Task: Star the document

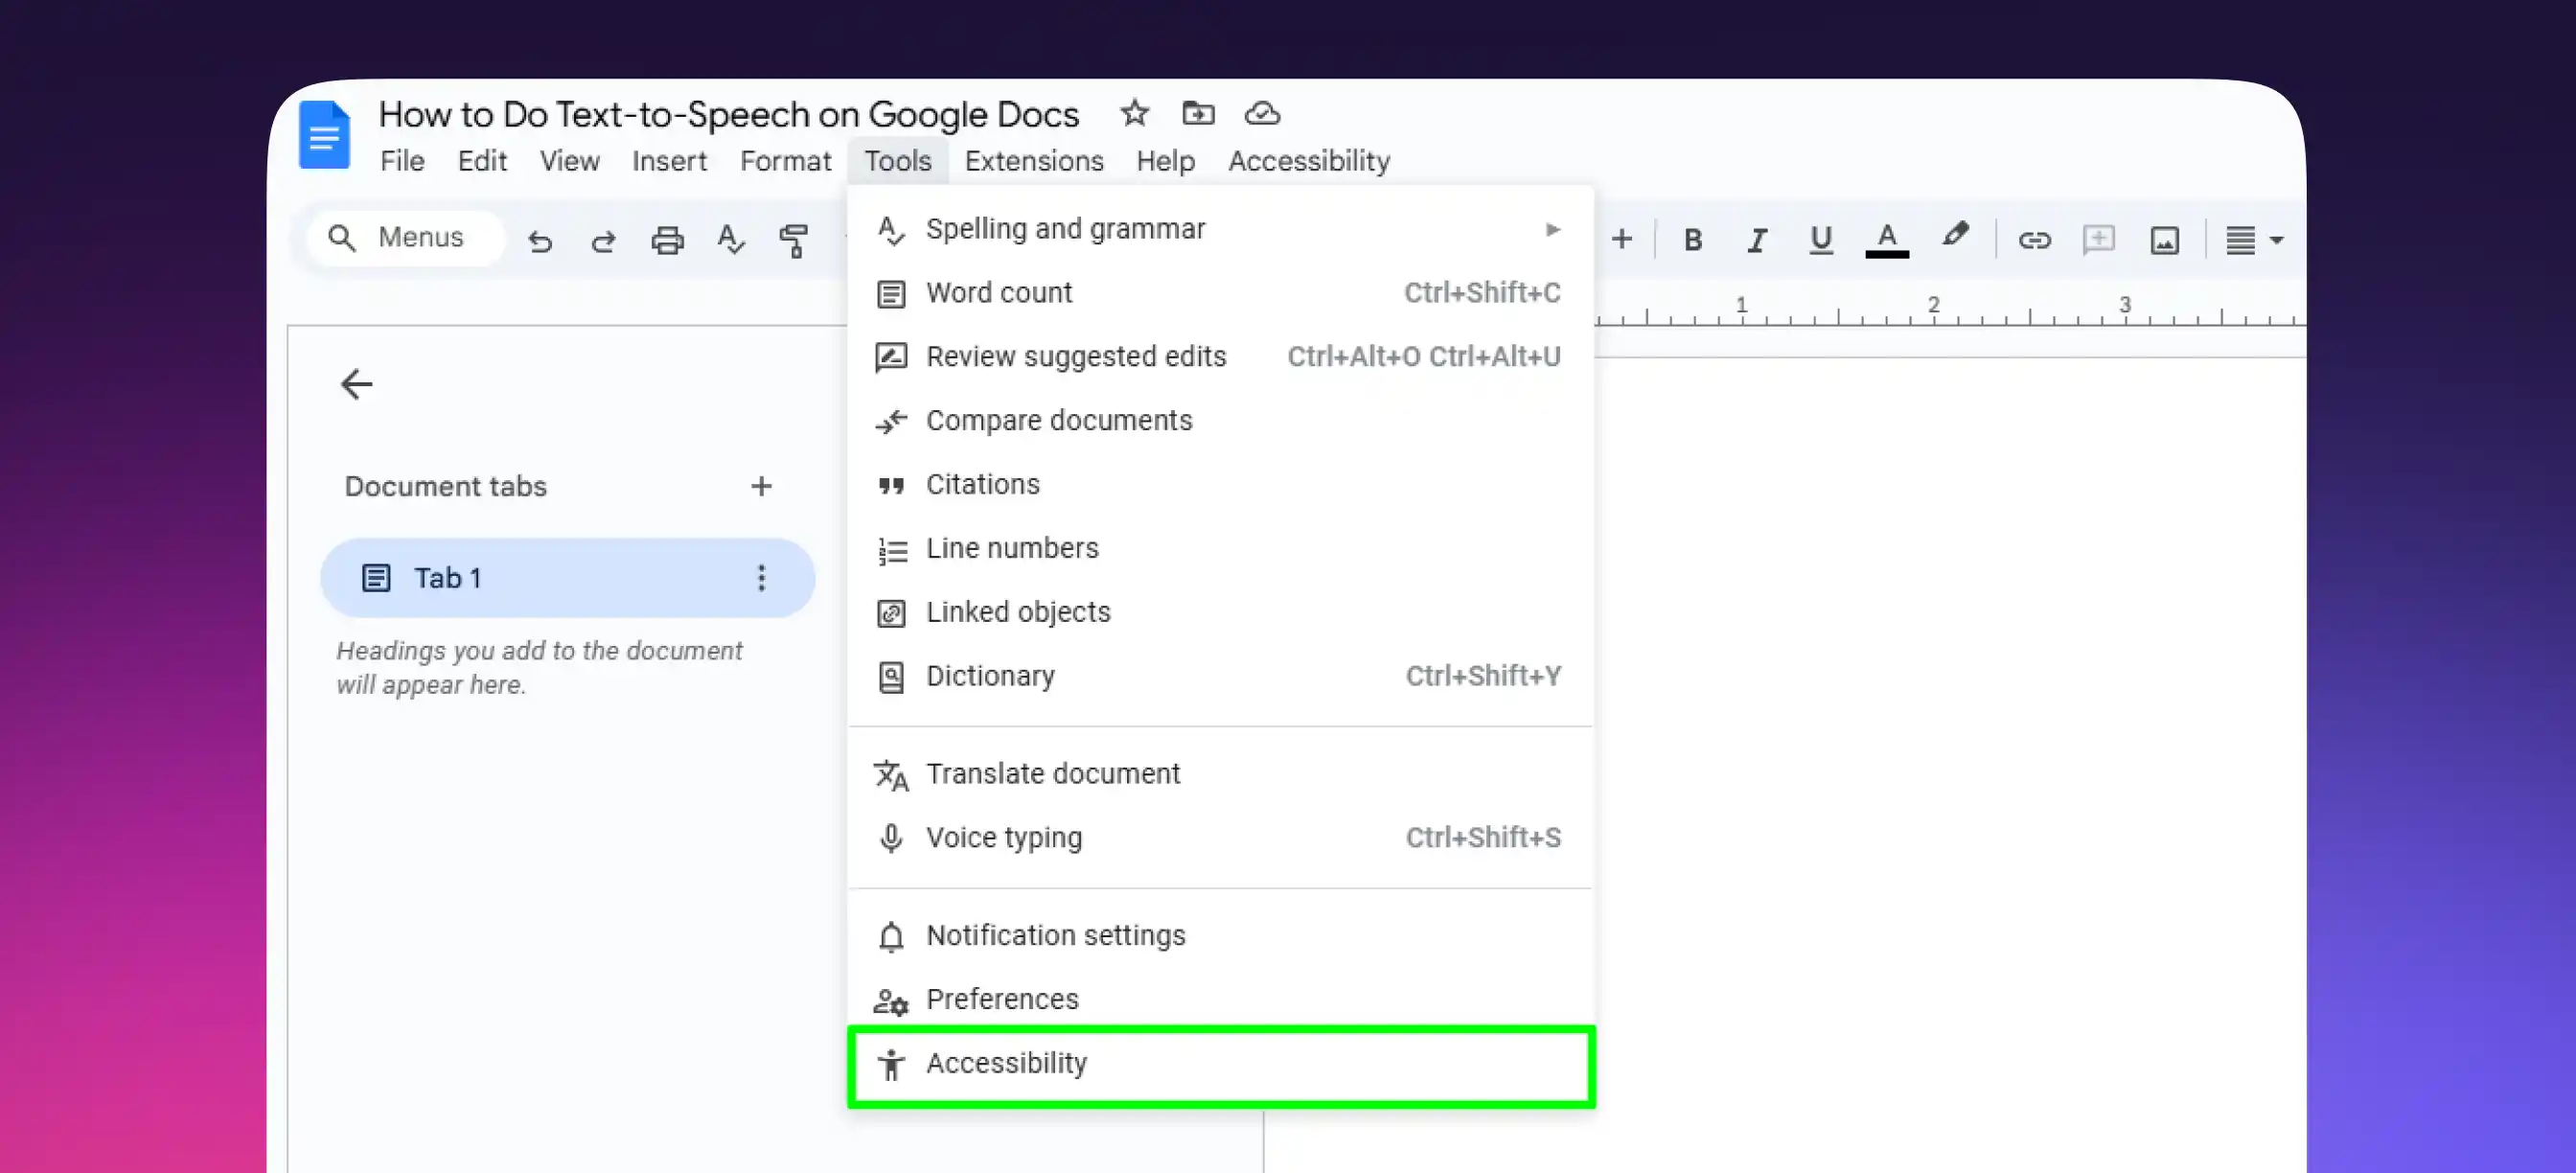Action: pyautogui.click(x=1135, y=113)
